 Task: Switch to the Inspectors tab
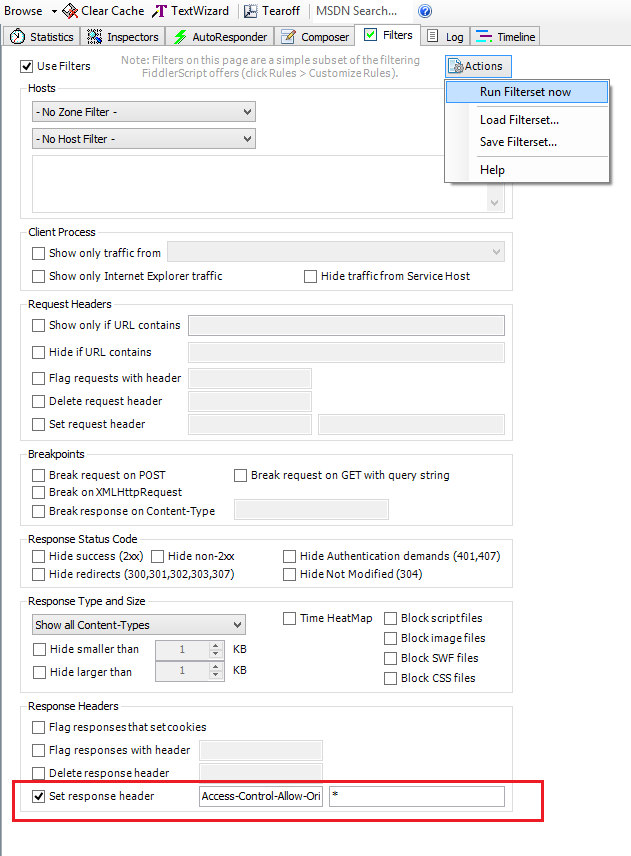[123, 37]
